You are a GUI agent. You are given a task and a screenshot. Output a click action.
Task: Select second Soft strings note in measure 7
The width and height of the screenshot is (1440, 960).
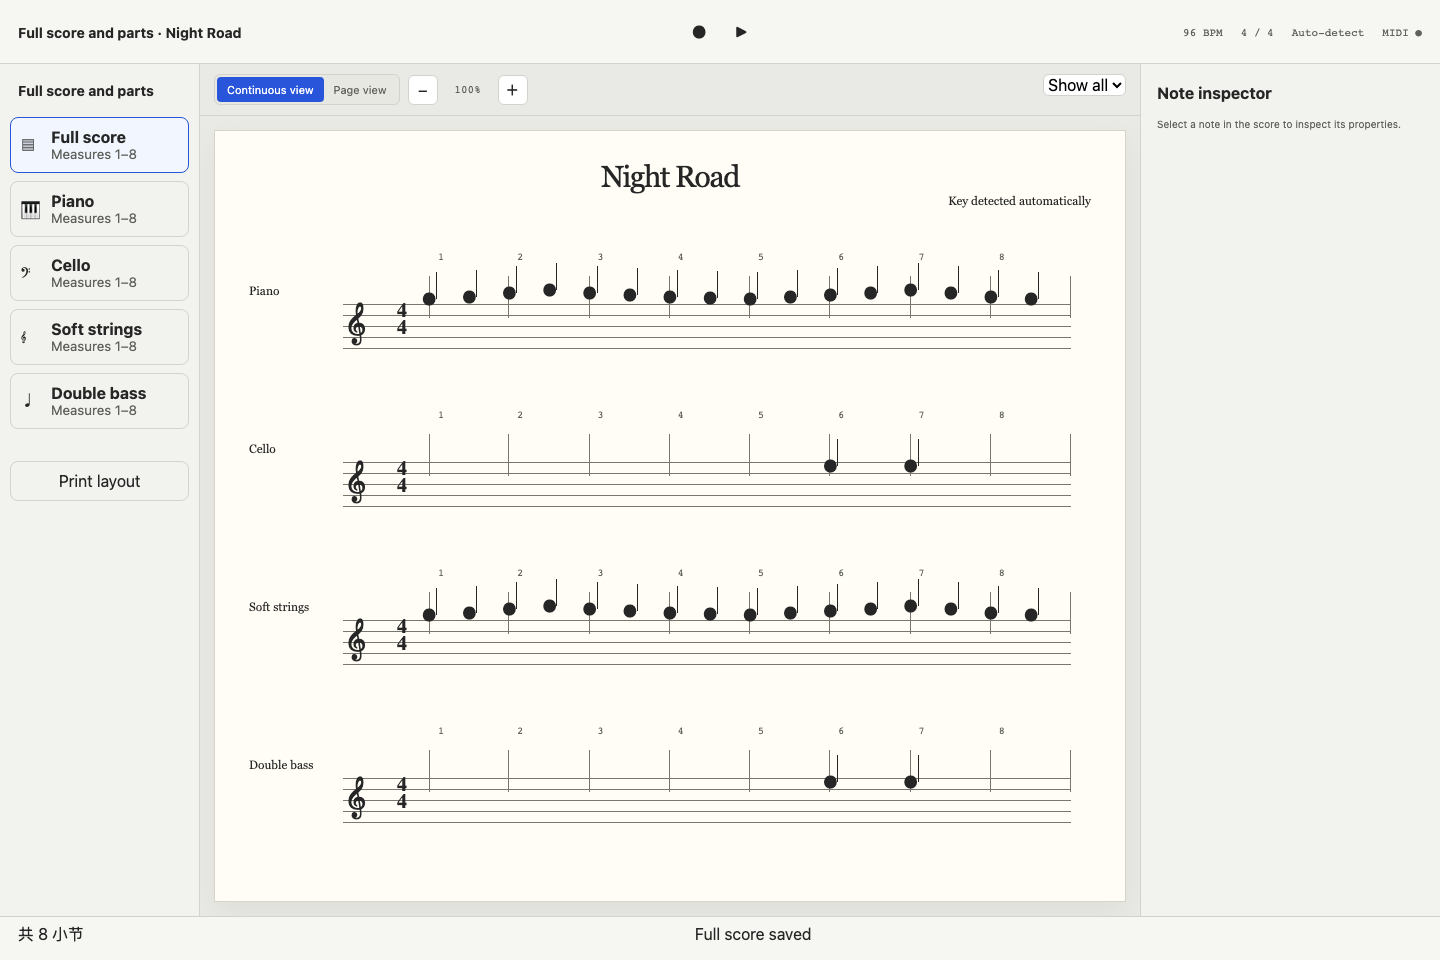(951, 609)
